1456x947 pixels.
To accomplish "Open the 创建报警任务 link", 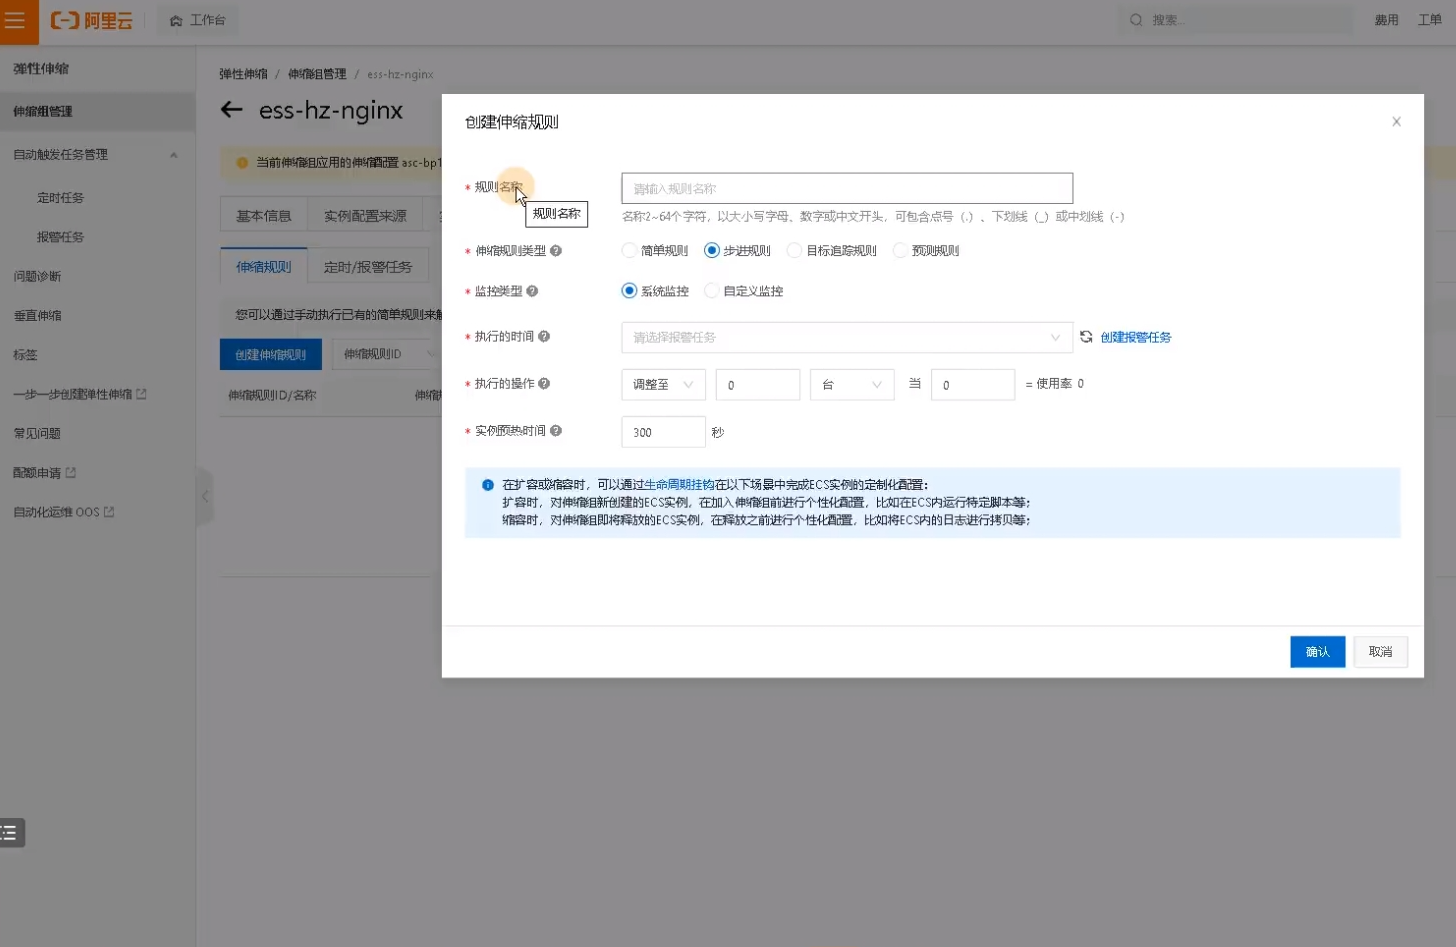I will [1135, 338].
